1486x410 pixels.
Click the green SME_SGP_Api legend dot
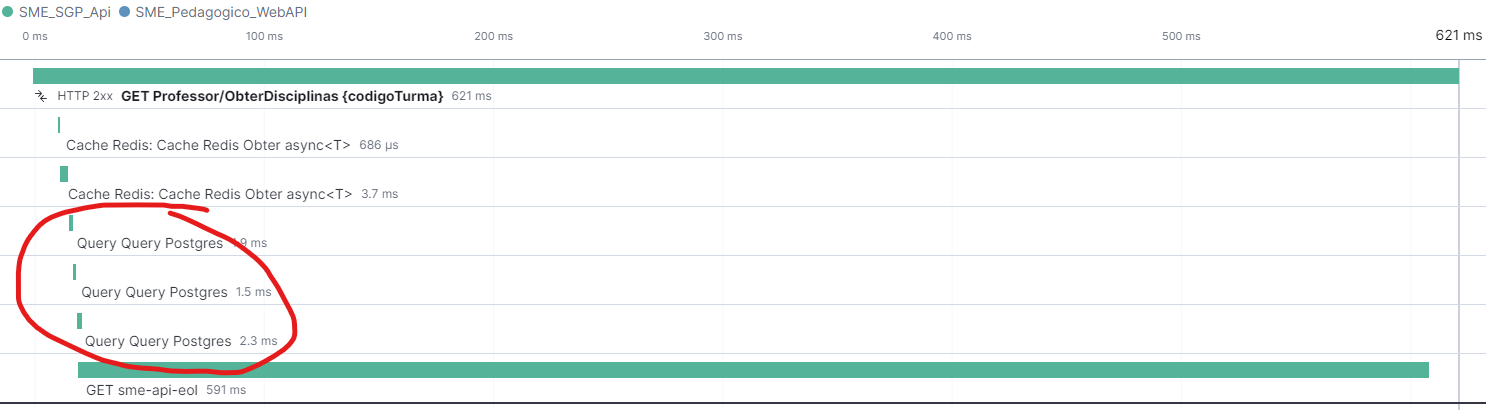(8, 13)
